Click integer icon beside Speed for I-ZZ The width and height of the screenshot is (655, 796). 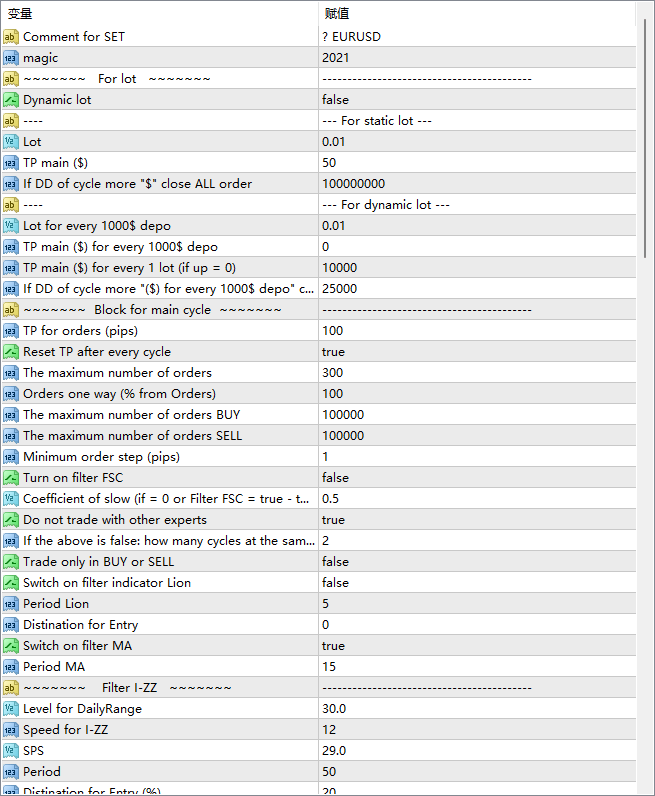click(11, 730)
